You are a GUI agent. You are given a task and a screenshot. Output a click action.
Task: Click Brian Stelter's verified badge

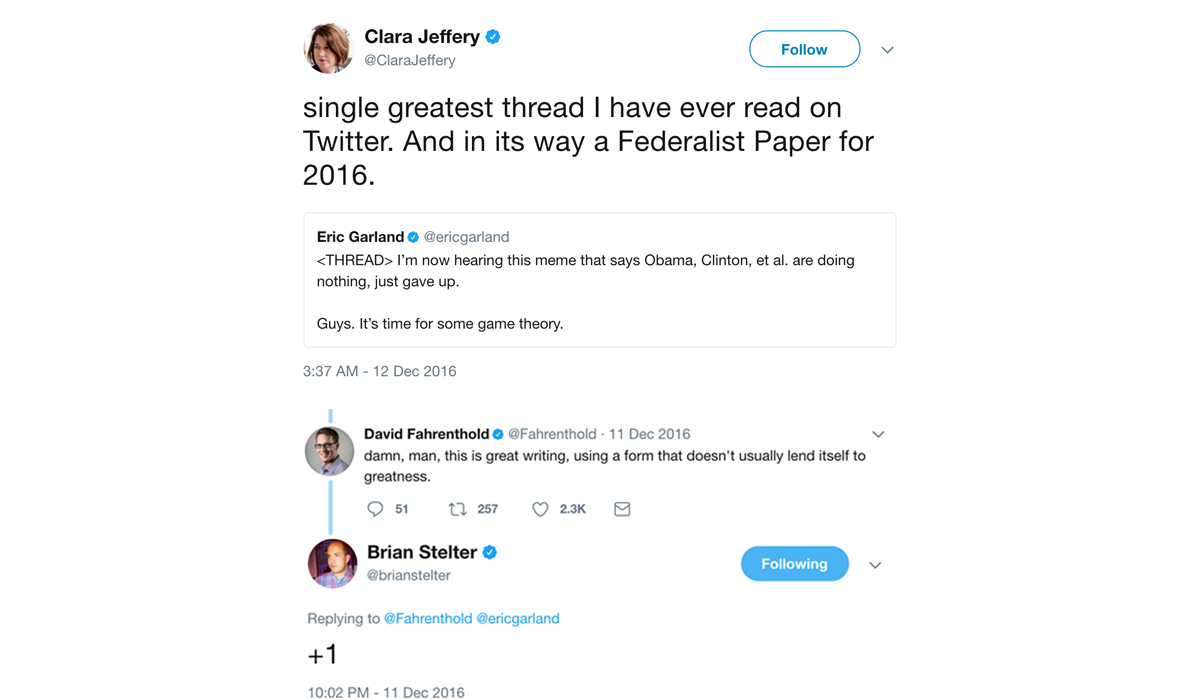pyautogui.click(x=490, y=552)
